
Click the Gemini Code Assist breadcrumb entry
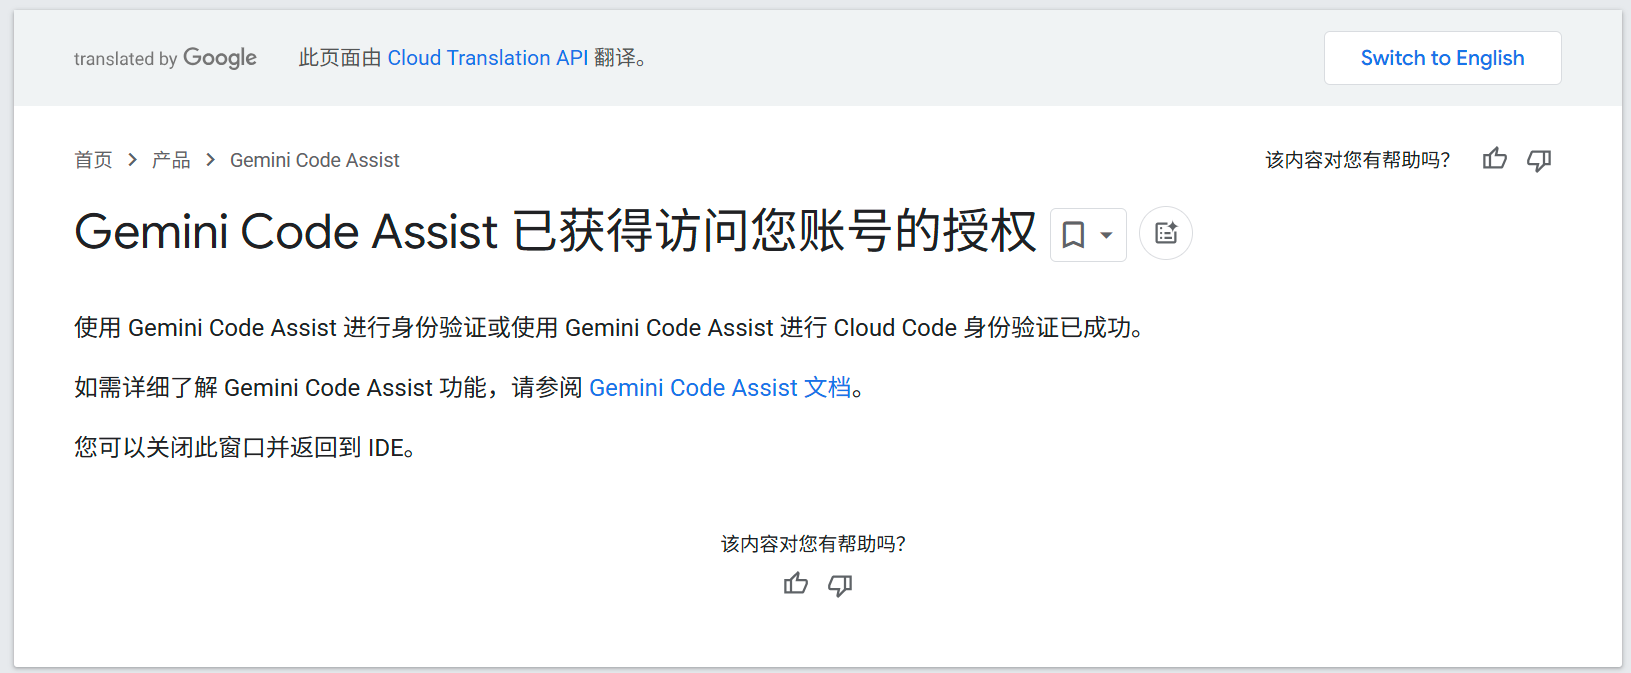(x=314, y=159)
